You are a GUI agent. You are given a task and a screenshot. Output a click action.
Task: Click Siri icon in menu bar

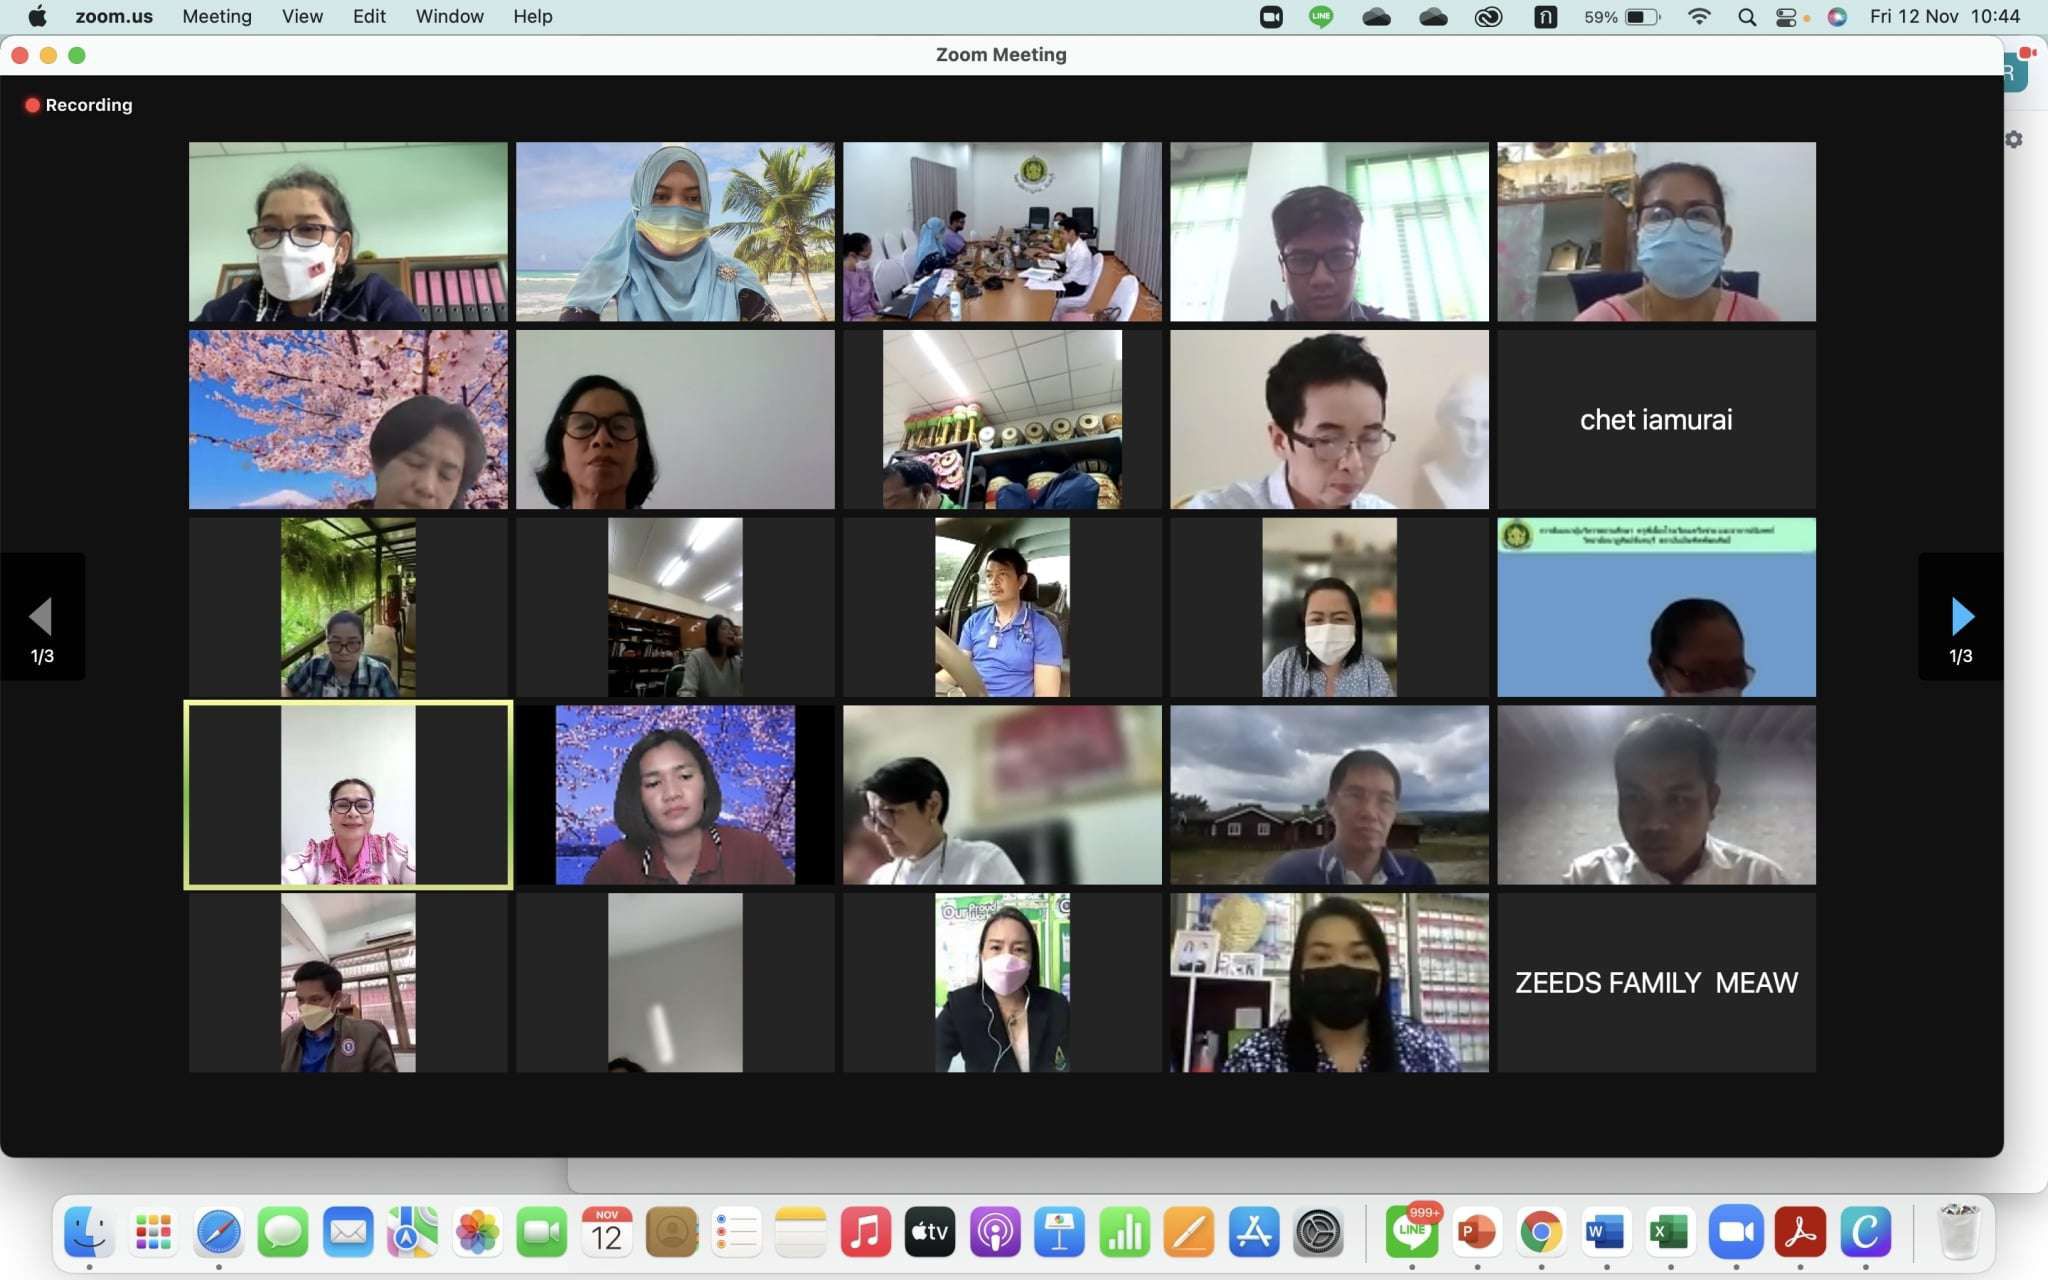click(x=1837, y=17)
